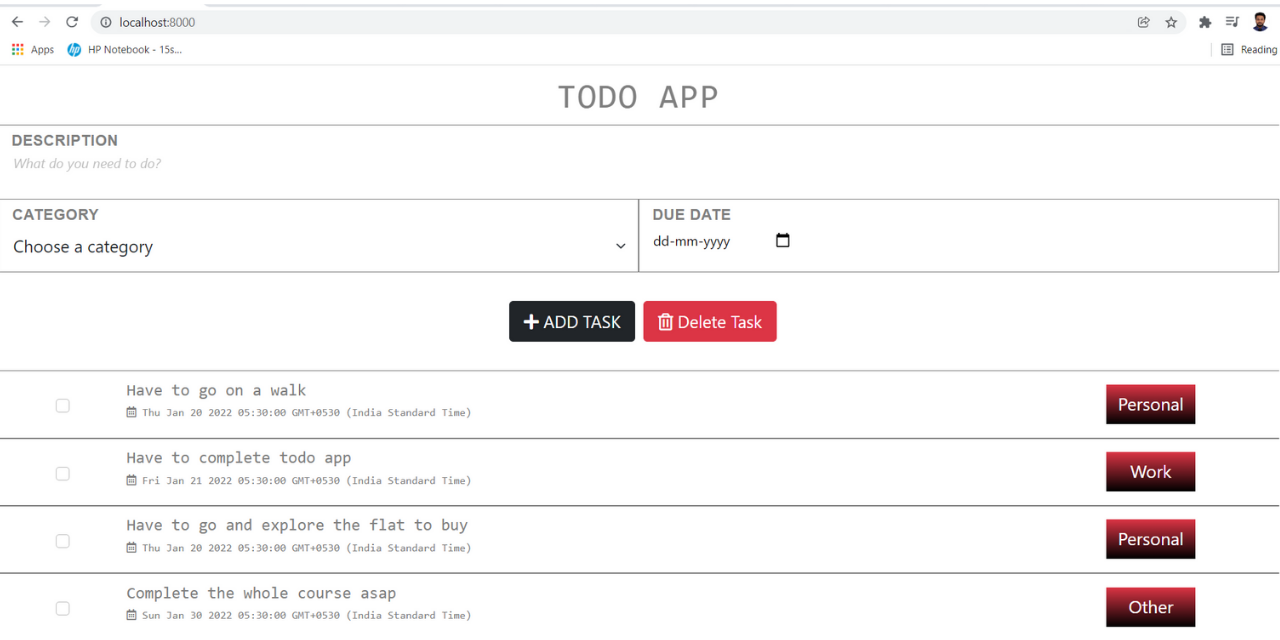The height and width of the screenshot is (640, 1280).
Task: Click the calendar icon beside the walk task date
Action: tap(131, 412)
